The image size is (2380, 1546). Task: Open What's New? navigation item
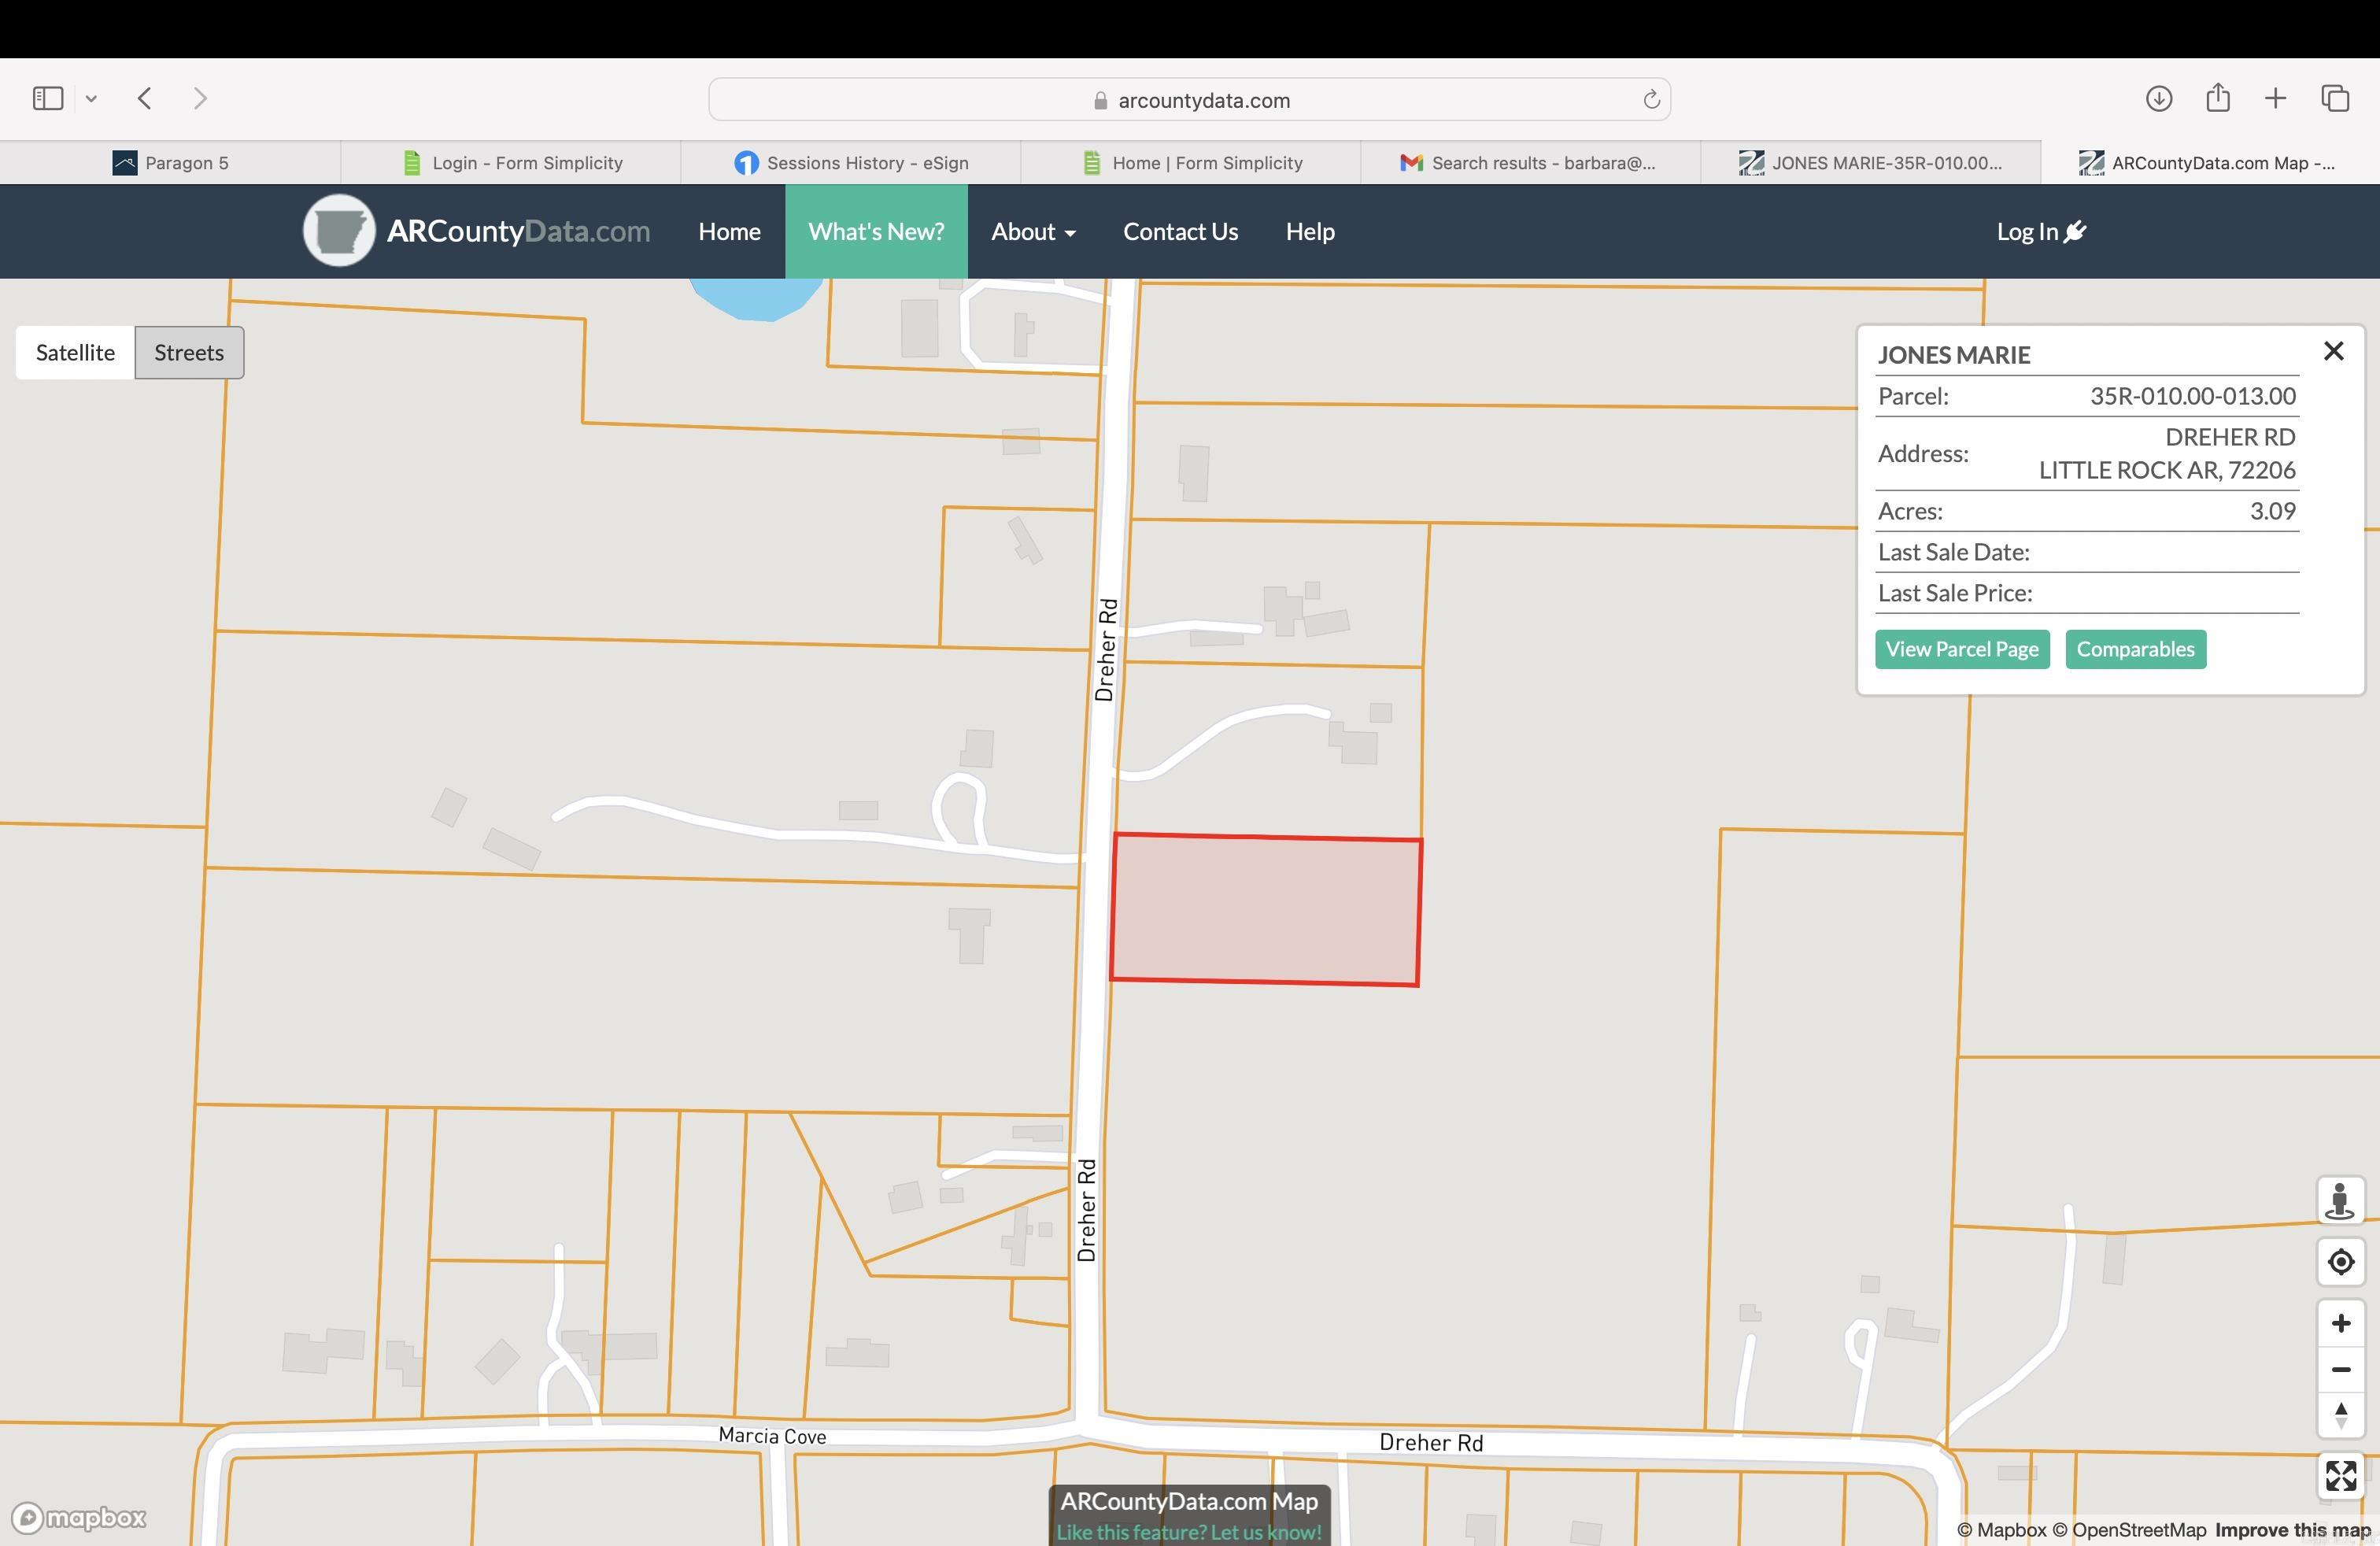(876, 232)
